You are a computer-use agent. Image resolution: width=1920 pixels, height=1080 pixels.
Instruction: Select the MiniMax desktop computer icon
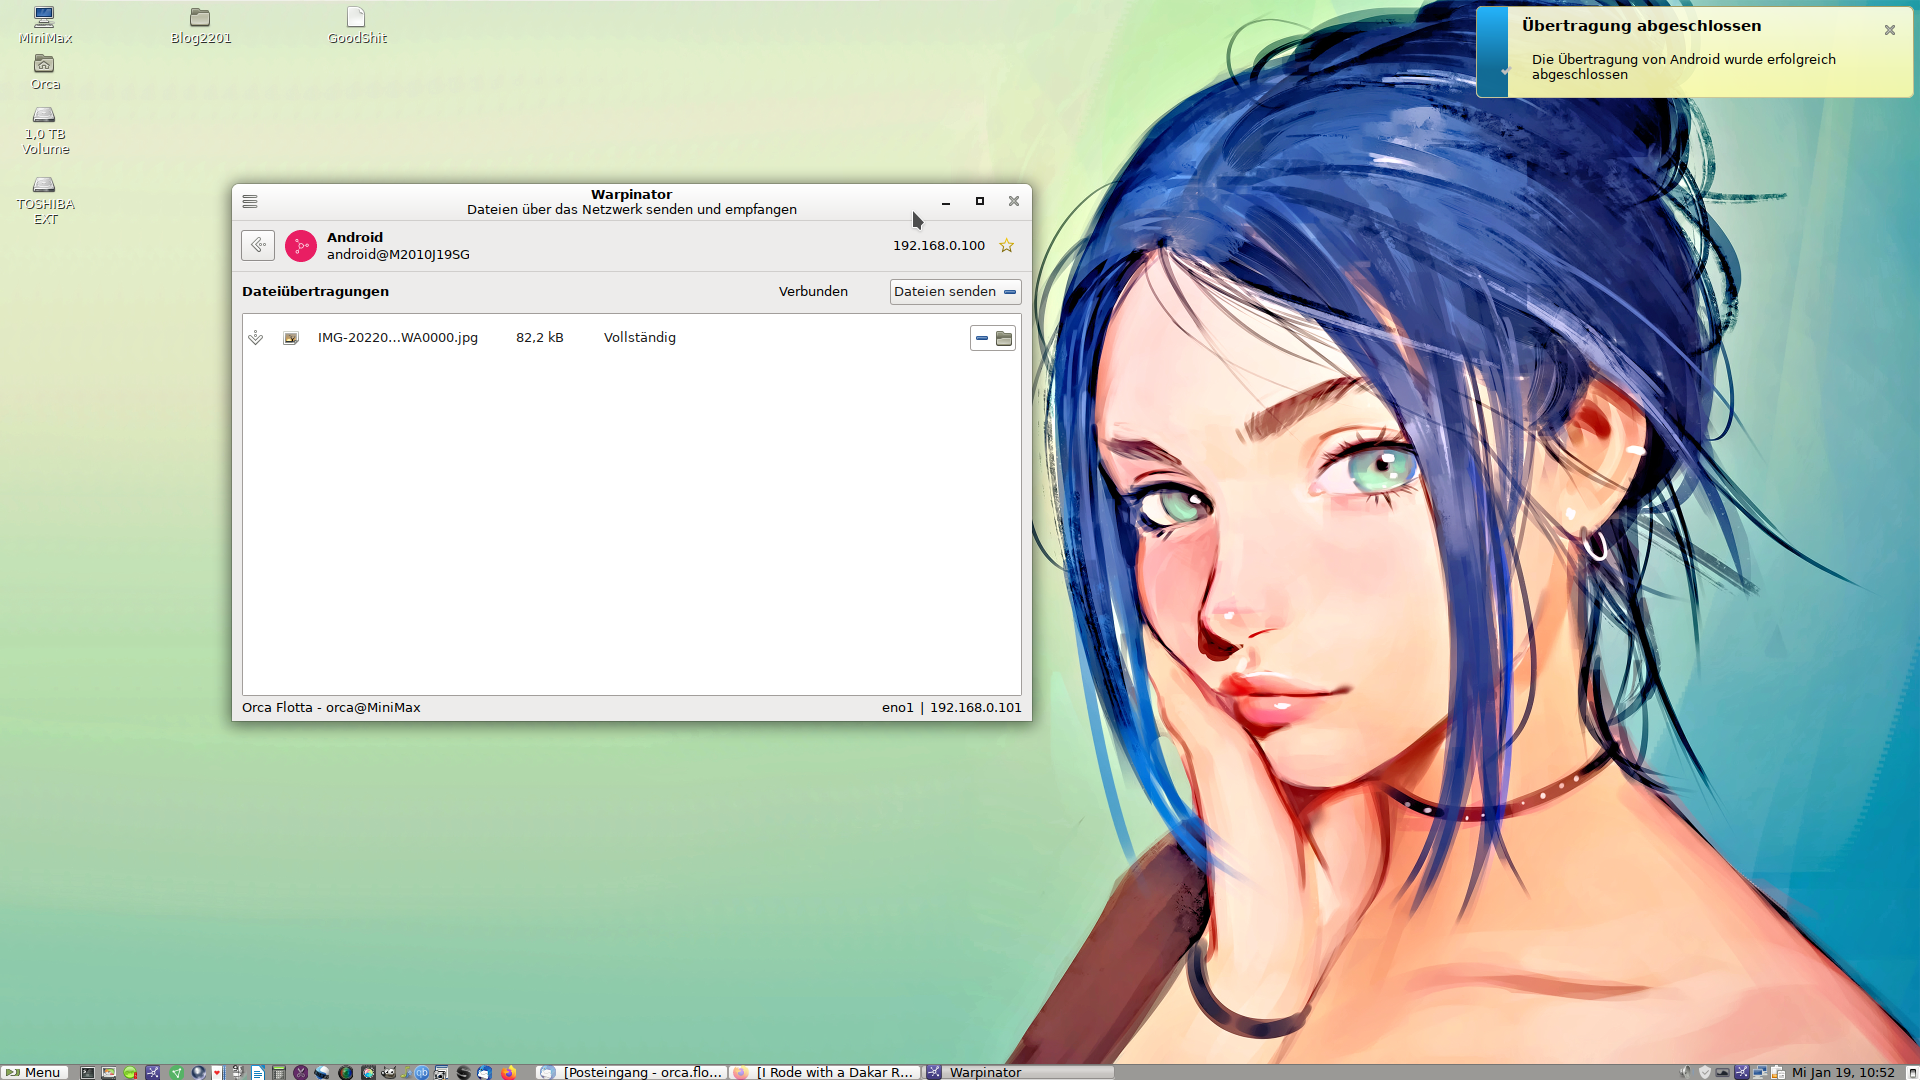click(x=45, y=25)
